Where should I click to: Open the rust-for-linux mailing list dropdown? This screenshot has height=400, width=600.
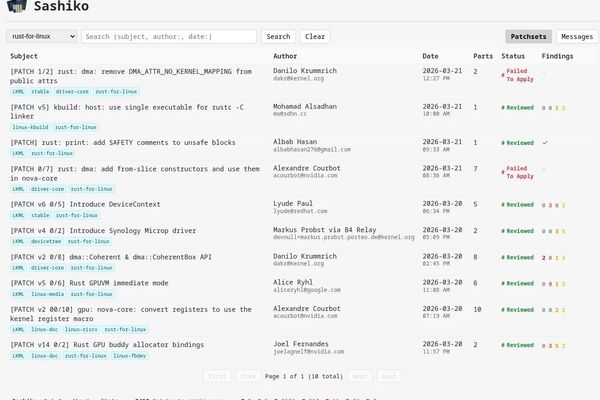[x=41, y=36]
